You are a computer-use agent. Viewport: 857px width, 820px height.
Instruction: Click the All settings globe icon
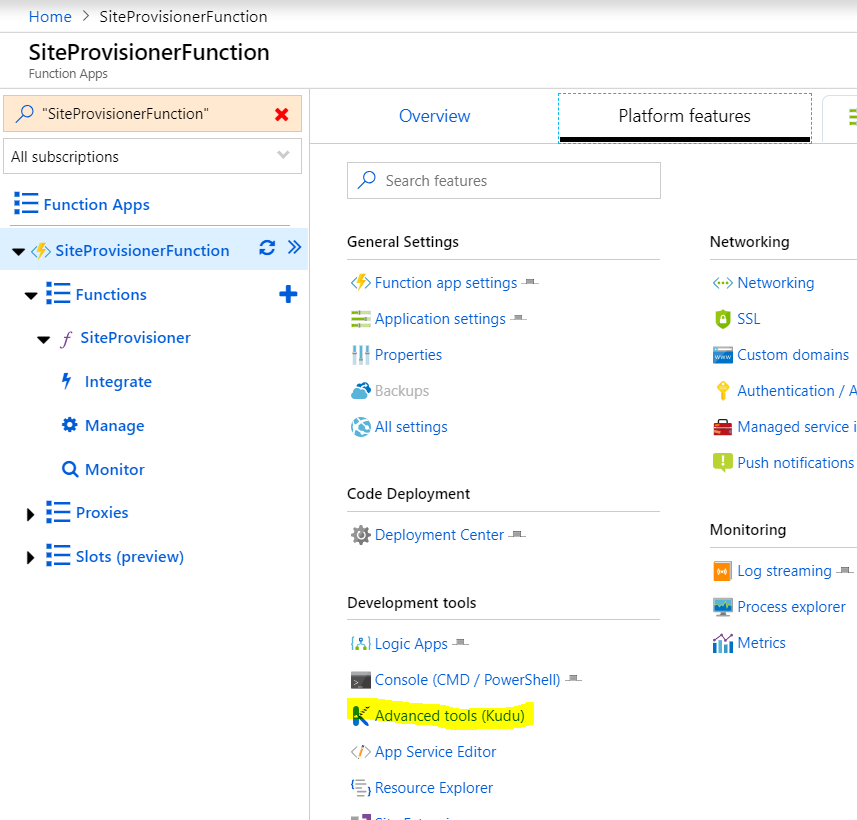(x=361, y=427)
